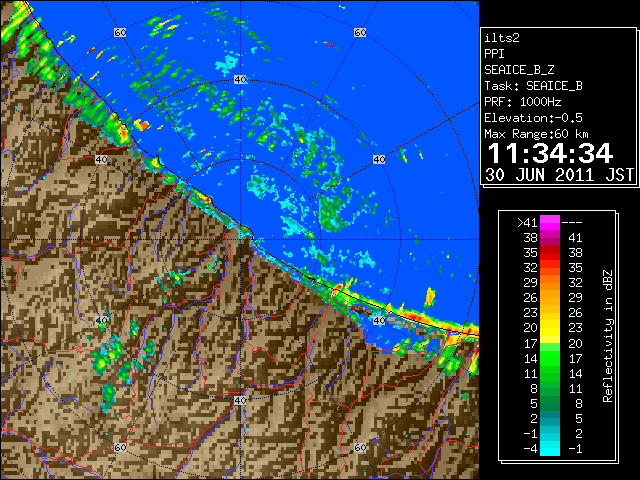Select the 'Elevation:-0.5' text
Viewport: 640px width, 480px height.
[x=533, y=118]
